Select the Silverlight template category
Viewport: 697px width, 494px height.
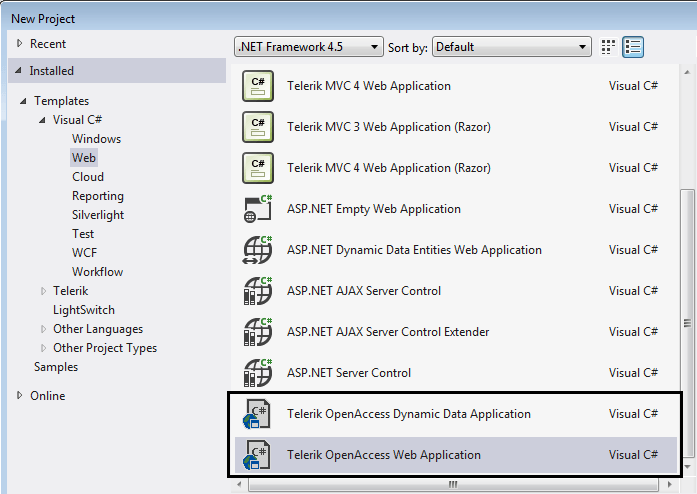click(98, 215)
